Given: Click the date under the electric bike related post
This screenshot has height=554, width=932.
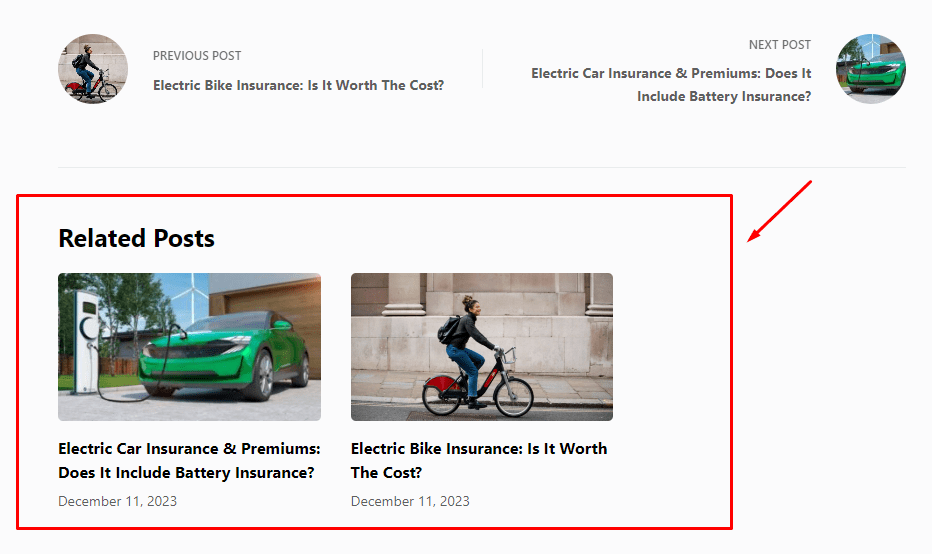Looking at the screenshot, I should (x=410, y=501).
